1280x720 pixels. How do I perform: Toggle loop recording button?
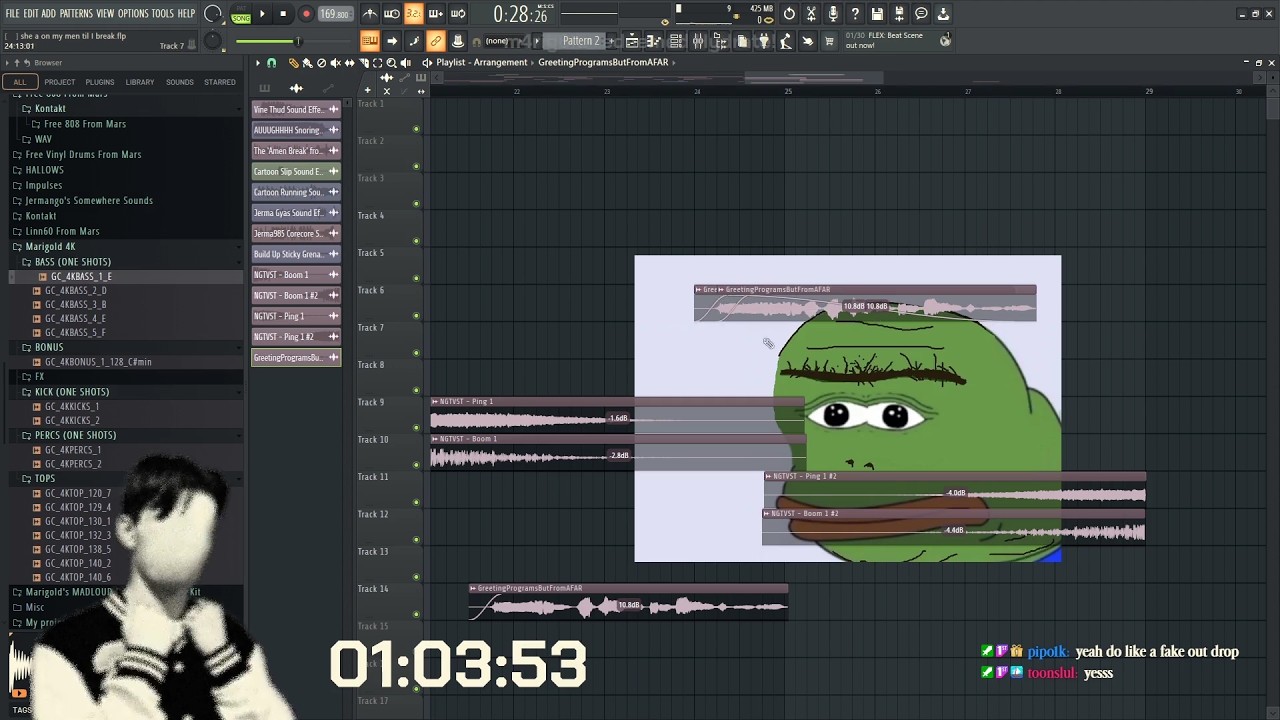pos(458,14)
